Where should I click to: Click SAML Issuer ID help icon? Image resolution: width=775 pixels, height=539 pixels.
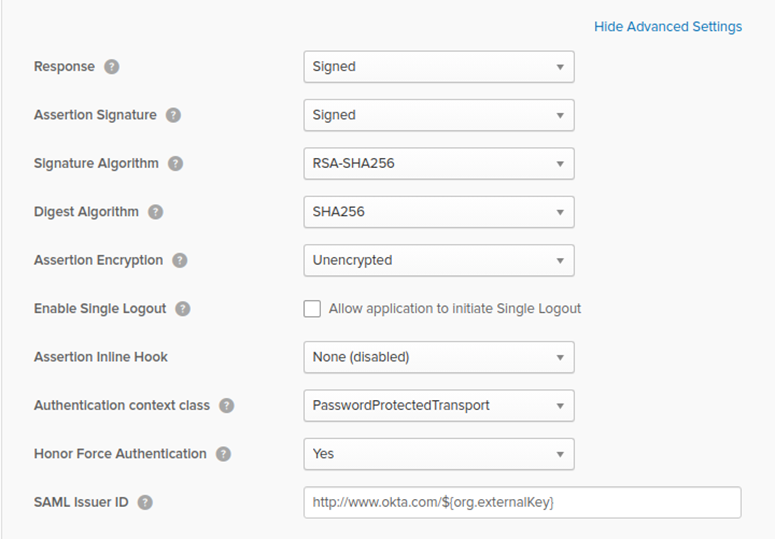(x=145, y=502)
